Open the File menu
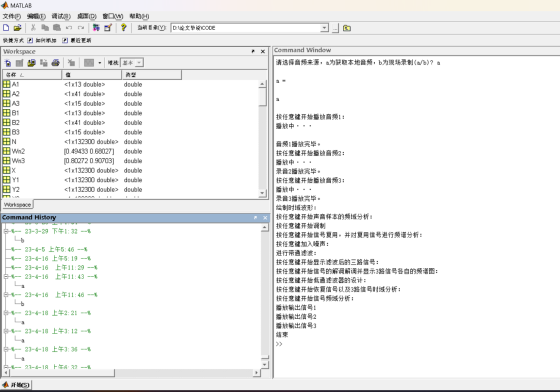This screenshot has height=392, width=560. coord(12,16)
